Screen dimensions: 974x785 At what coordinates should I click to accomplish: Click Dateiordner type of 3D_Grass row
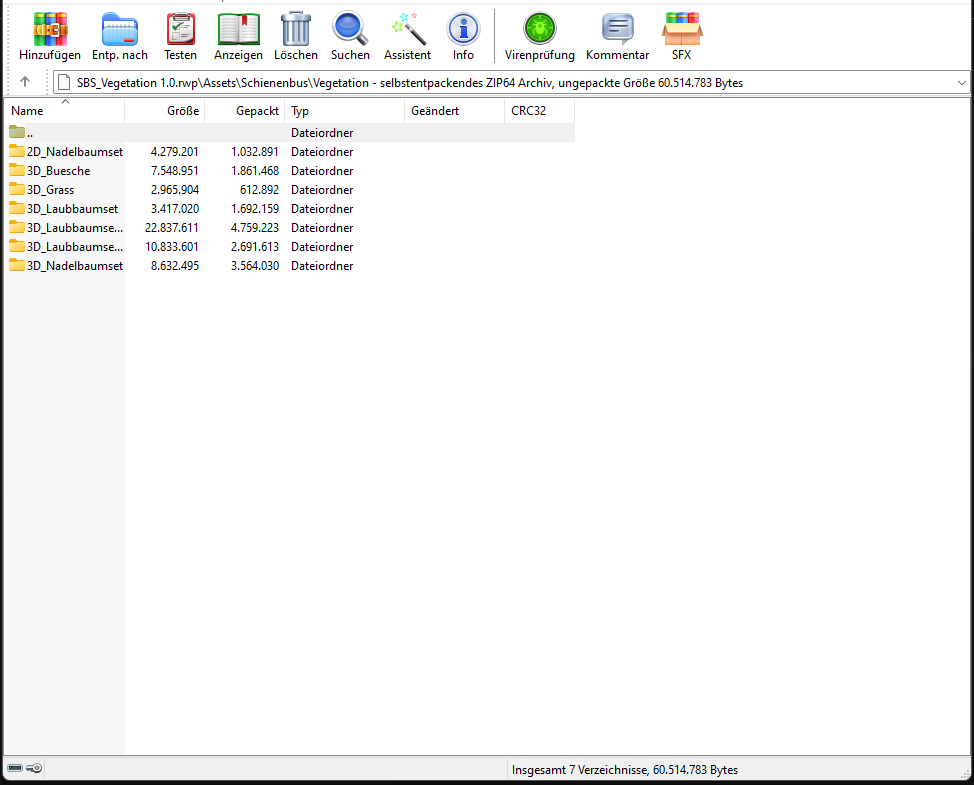coord(322,189)
